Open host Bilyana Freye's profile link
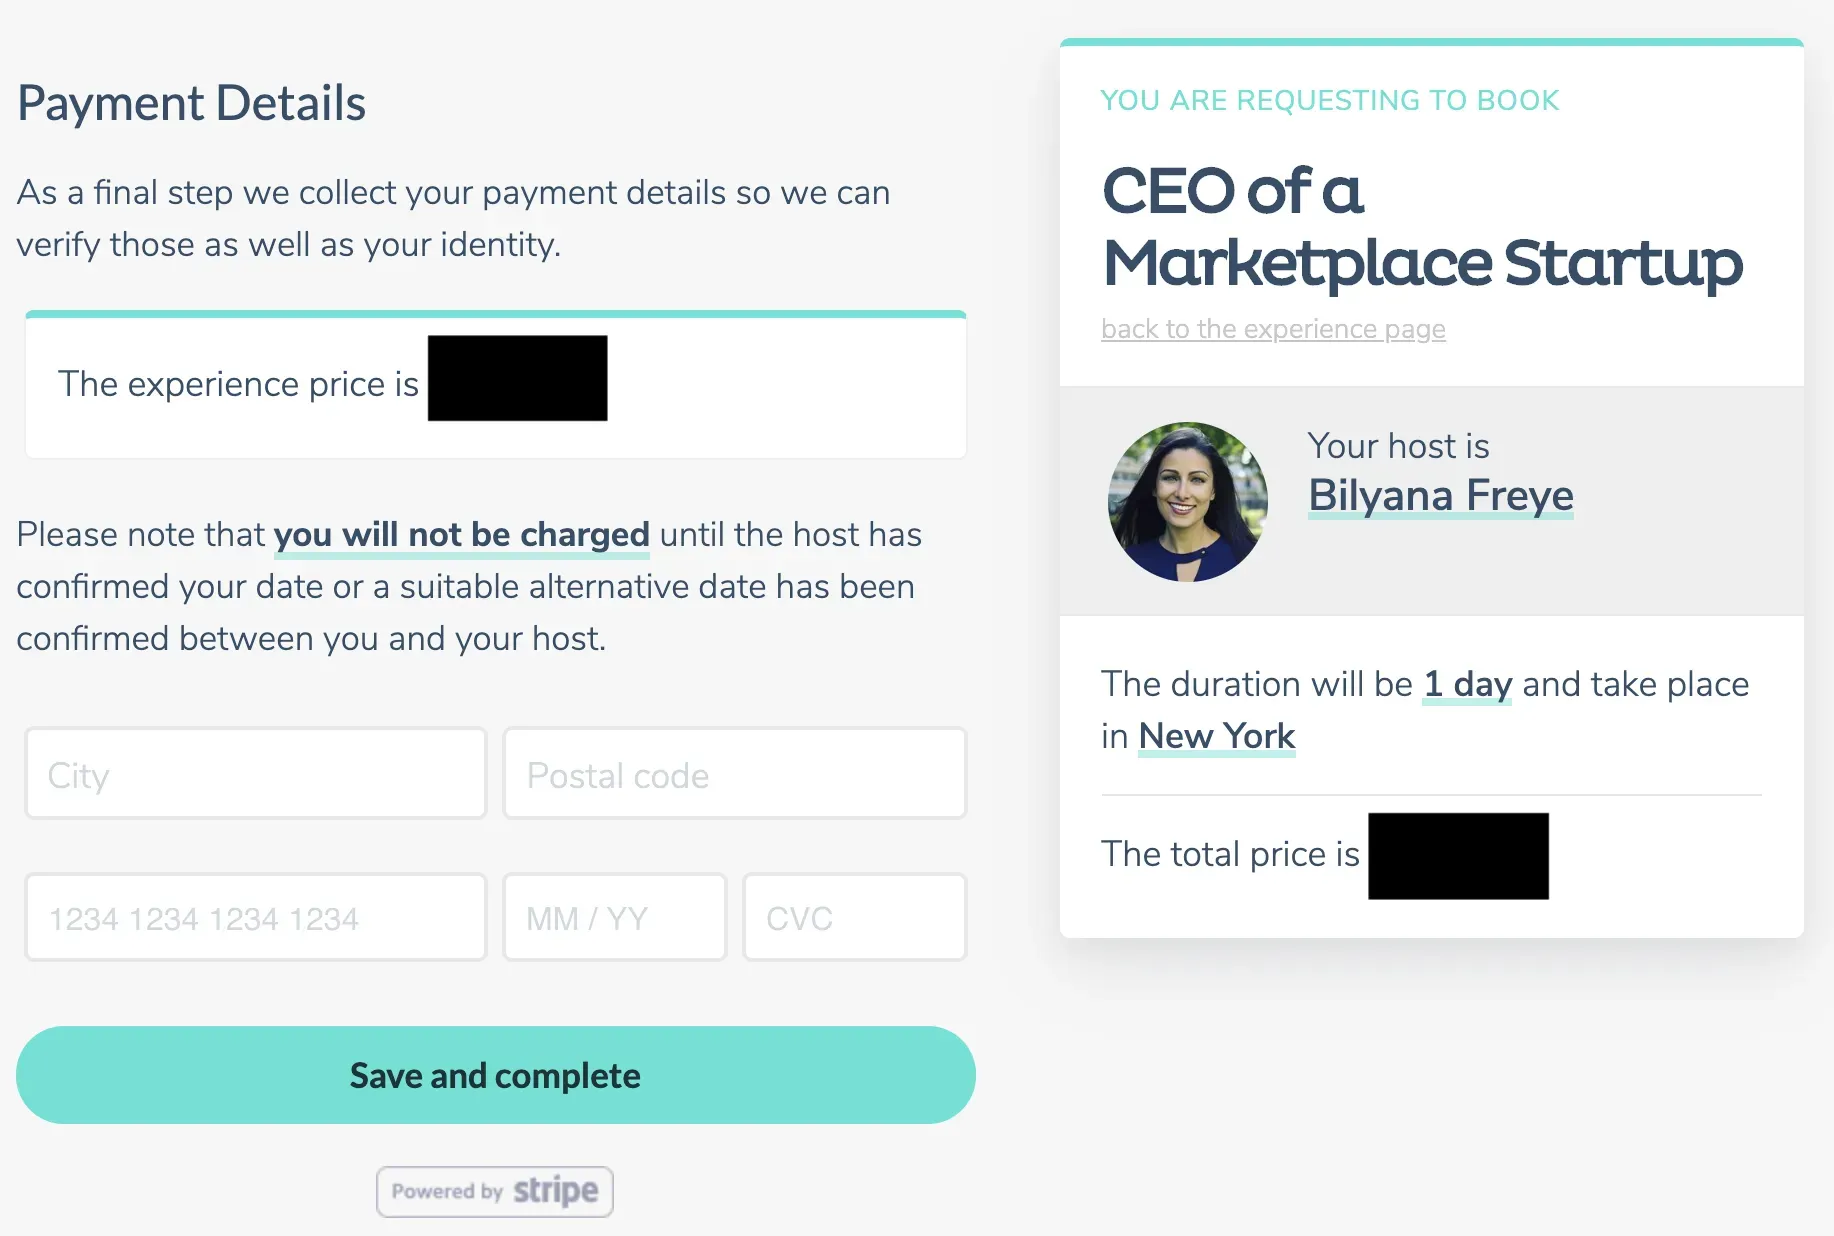1834x1236 pixels. click(1440, 496)
